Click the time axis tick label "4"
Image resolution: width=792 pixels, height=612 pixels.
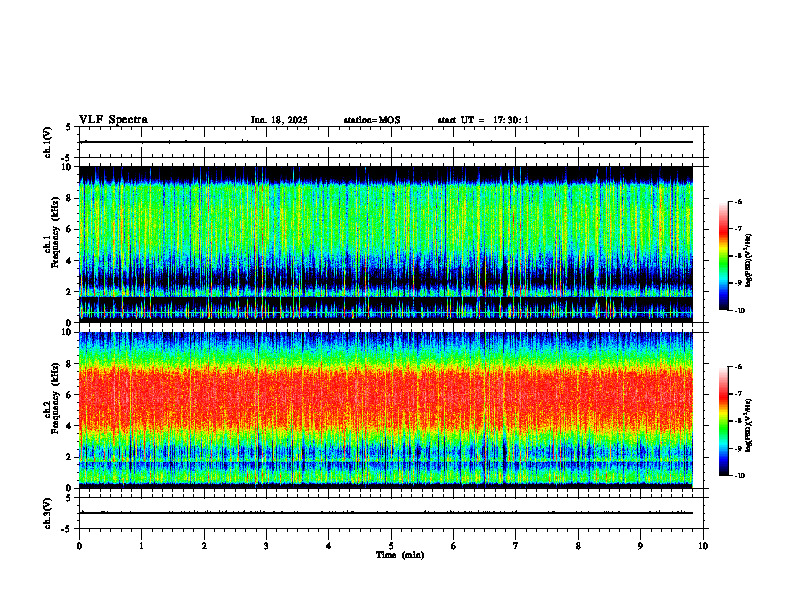point(329,546)
